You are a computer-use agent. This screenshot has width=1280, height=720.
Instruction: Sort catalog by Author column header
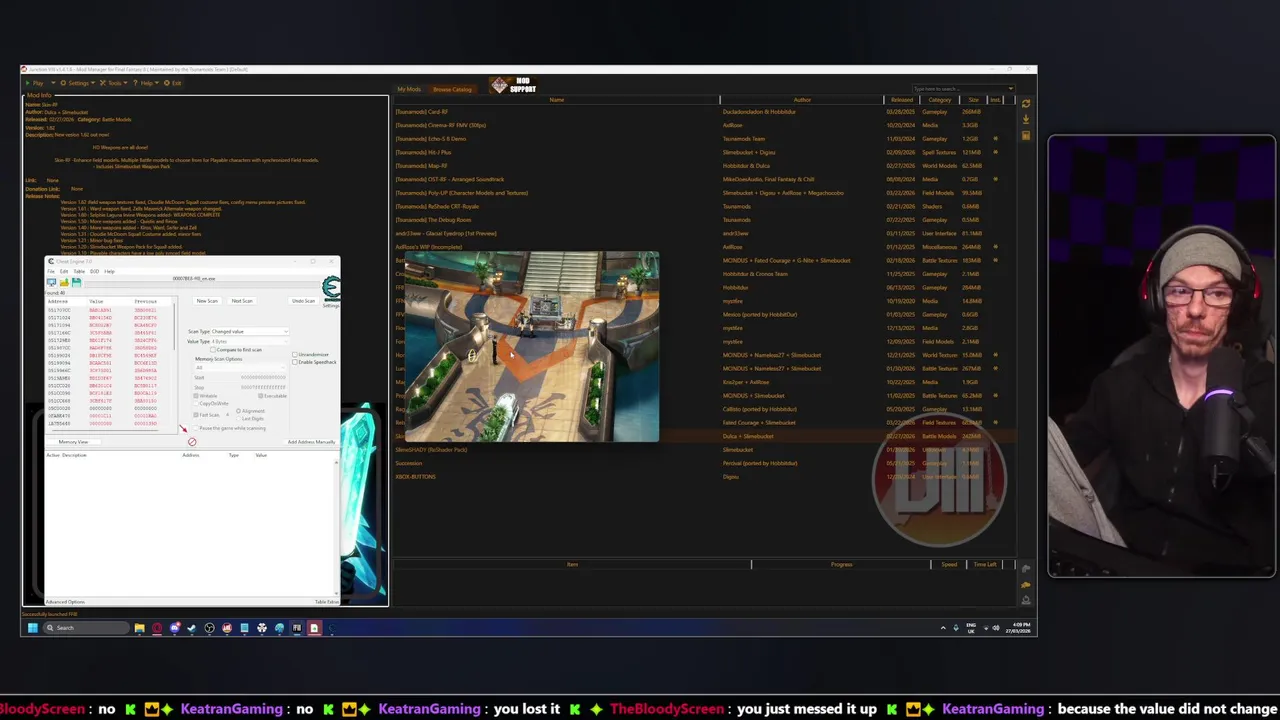802,100
